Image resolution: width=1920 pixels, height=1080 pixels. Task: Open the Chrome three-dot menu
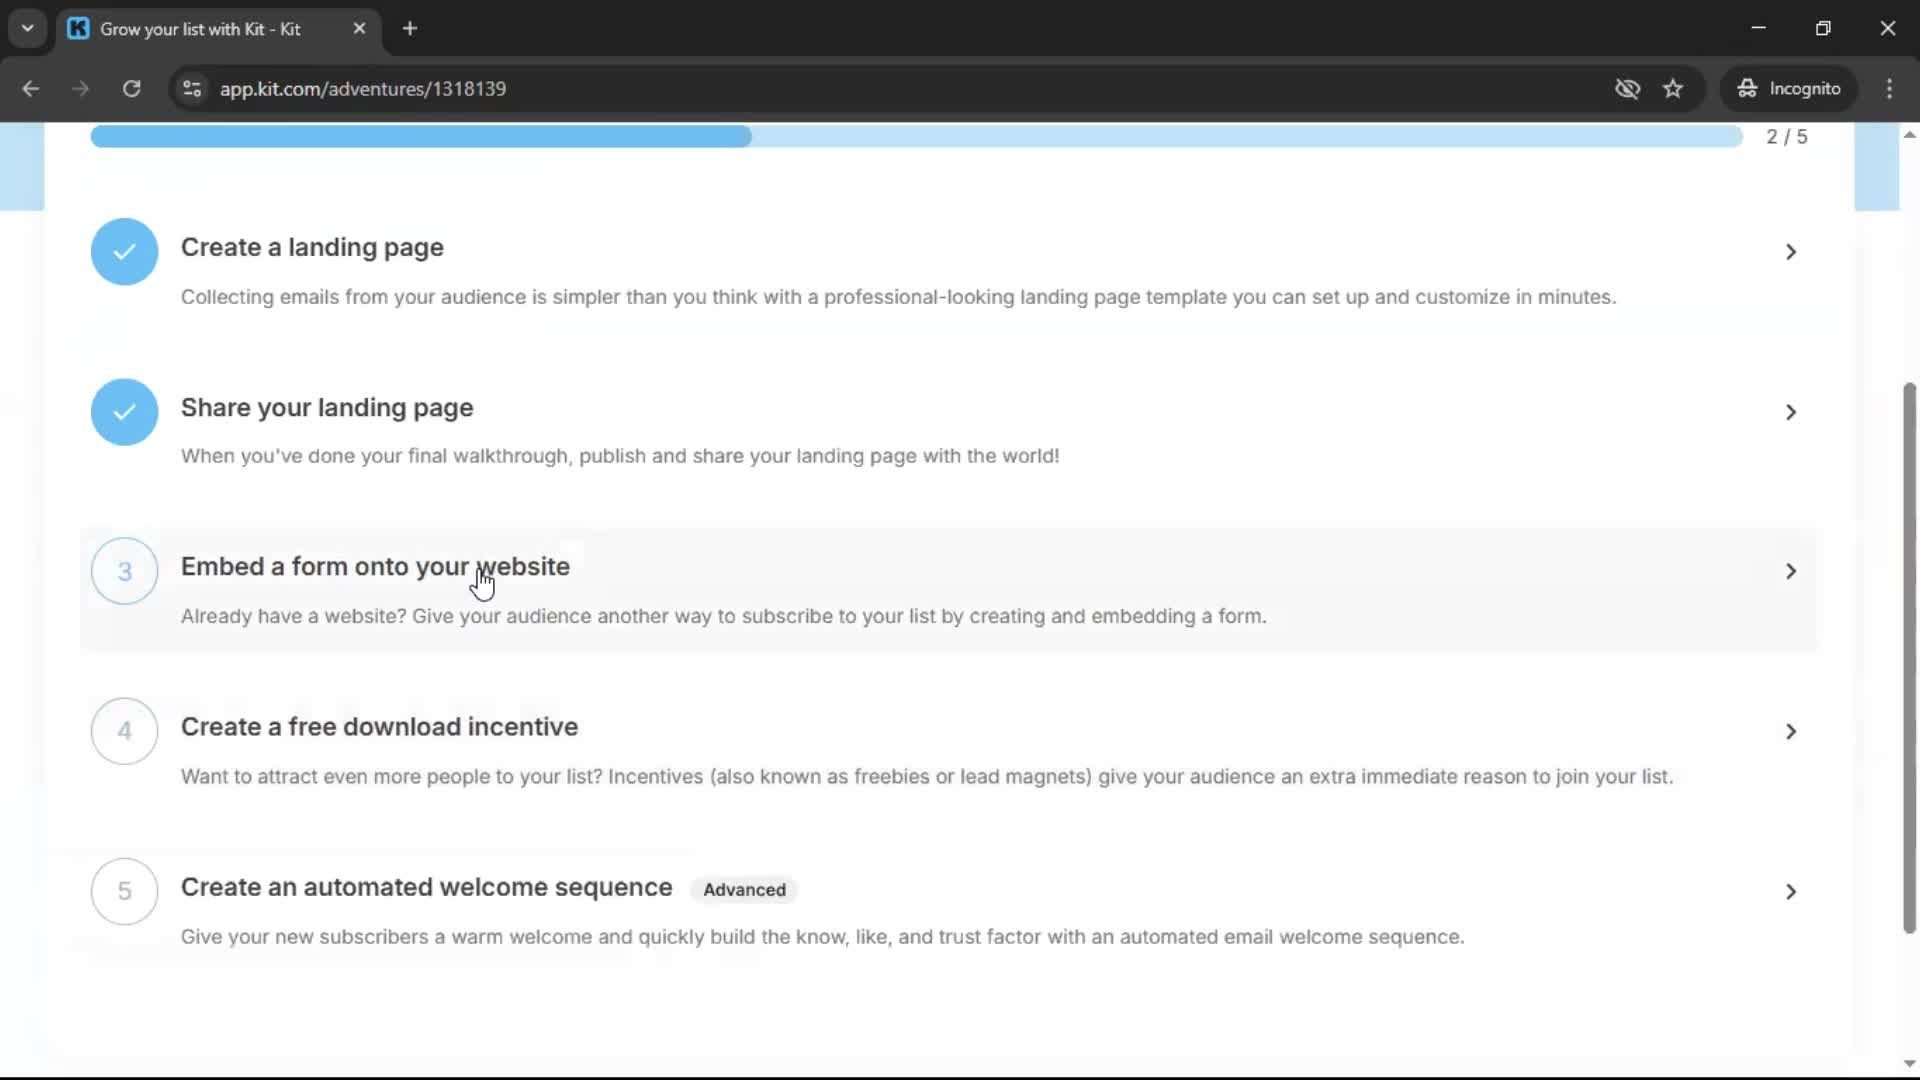coord(1889,88)
